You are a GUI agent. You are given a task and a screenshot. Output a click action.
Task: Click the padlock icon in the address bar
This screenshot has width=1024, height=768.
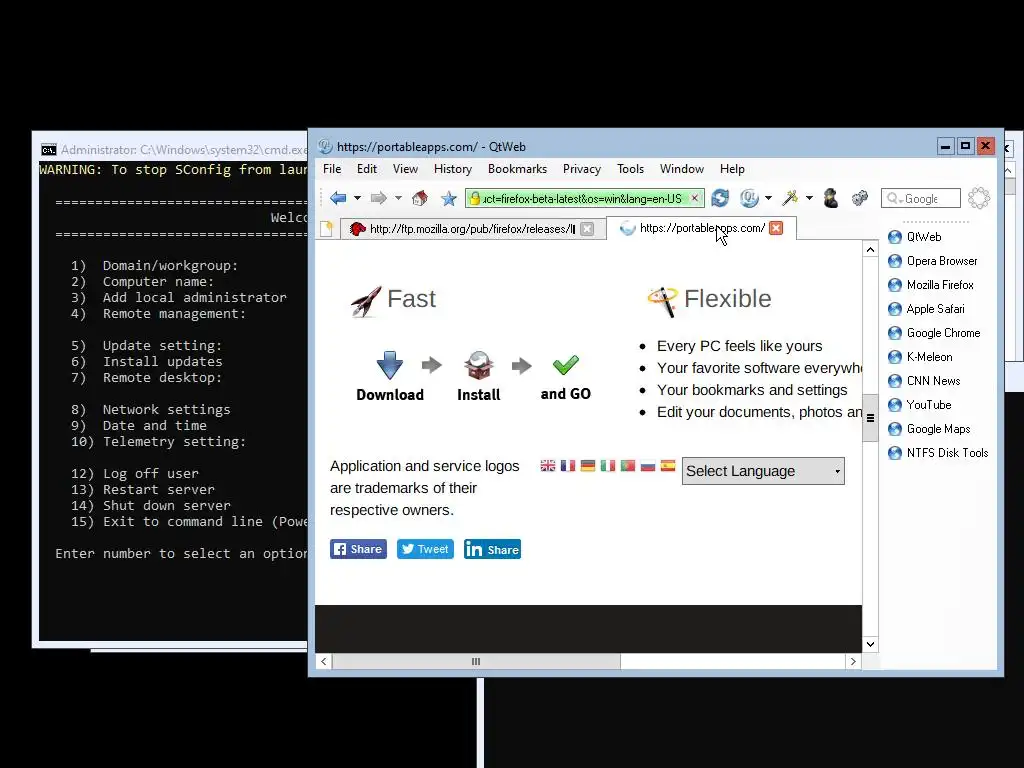click(x=475, y=198)
